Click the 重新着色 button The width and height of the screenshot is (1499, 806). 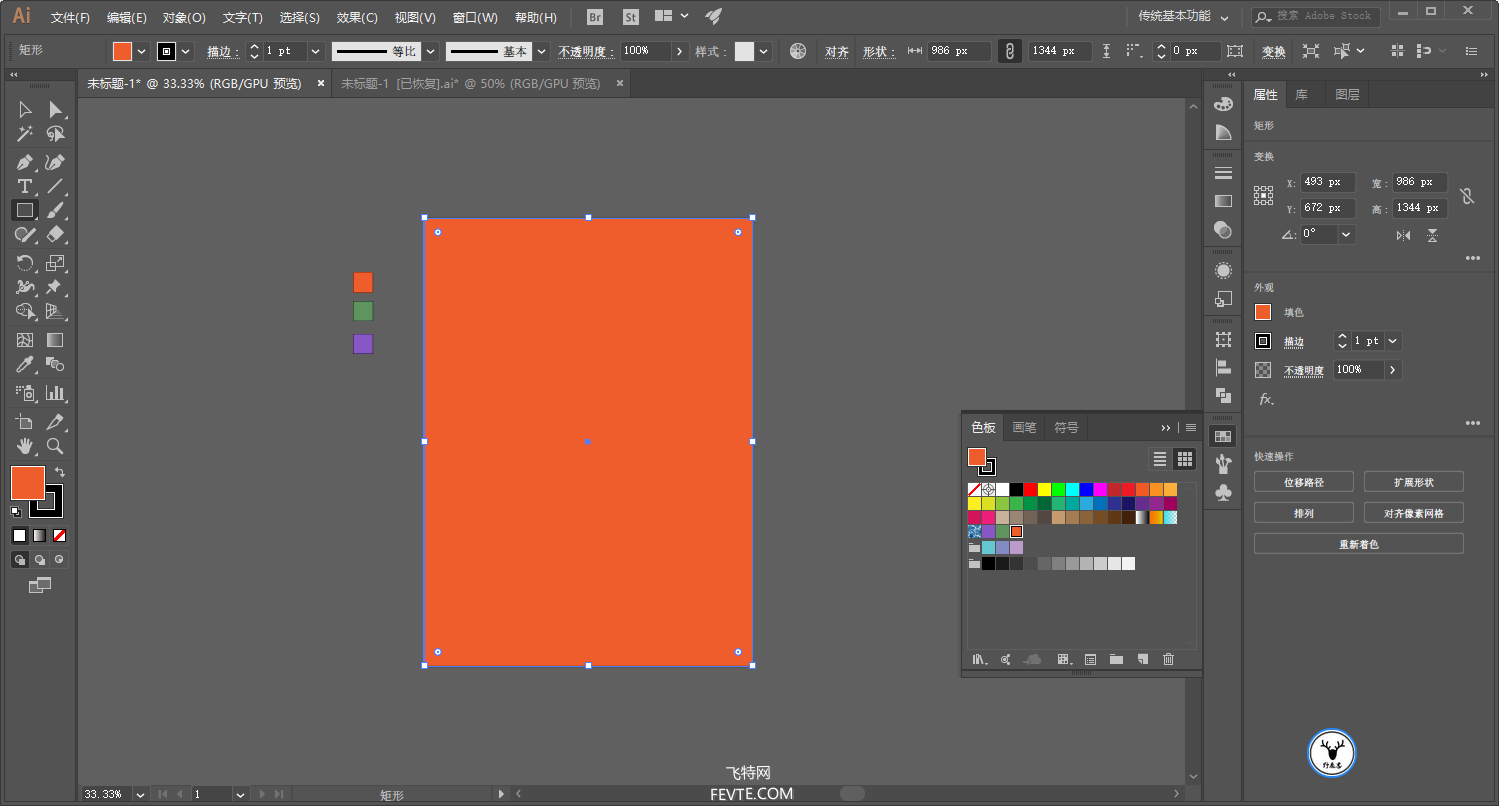coord(1358,544)
